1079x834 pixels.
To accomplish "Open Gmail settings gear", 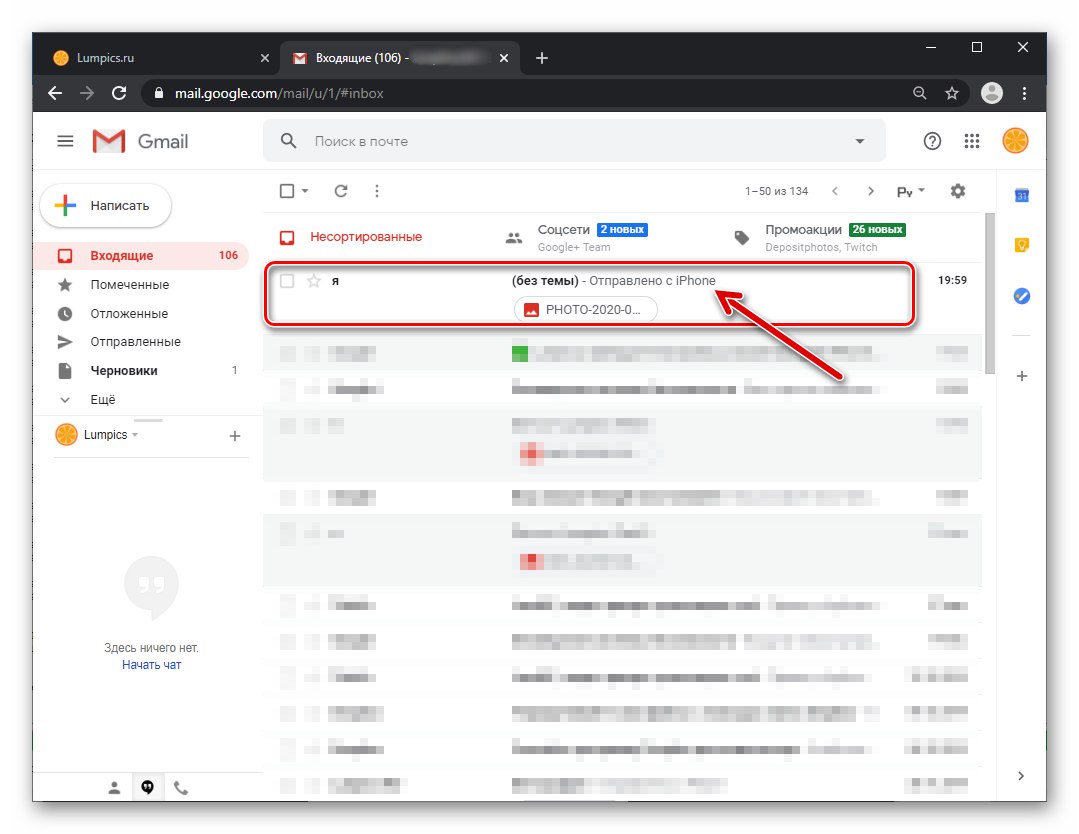I will [x=957, y=191].
